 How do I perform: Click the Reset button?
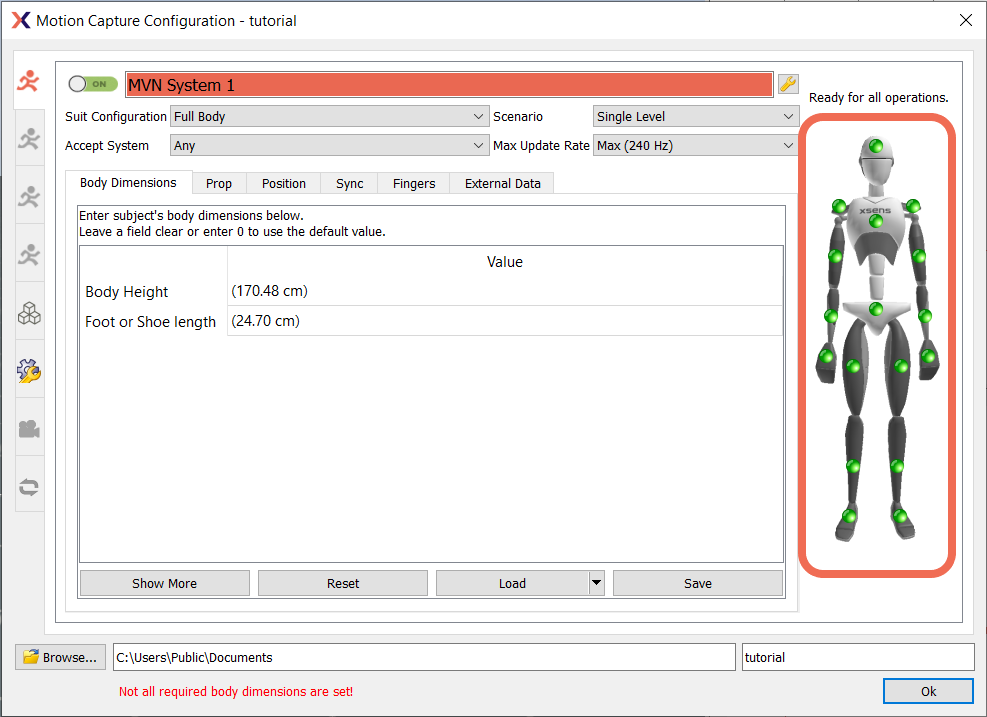[342, 583]
